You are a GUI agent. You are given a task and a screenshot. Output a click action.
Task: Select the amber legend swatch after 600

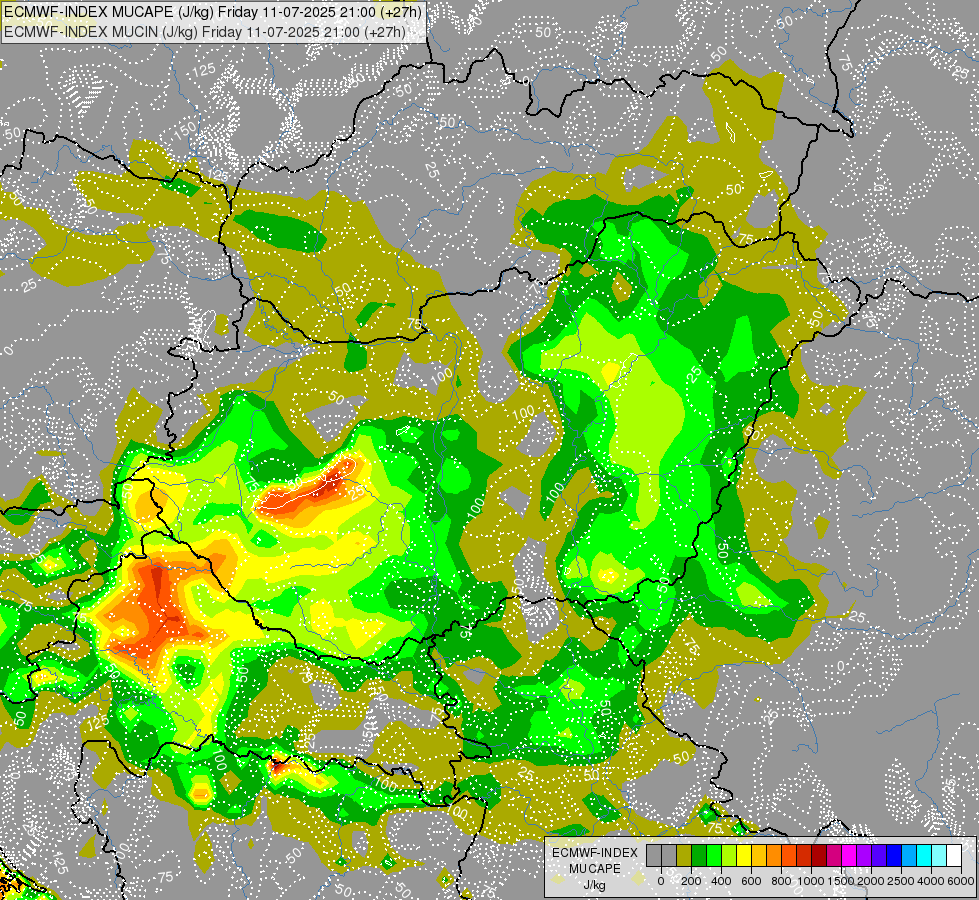759,856
